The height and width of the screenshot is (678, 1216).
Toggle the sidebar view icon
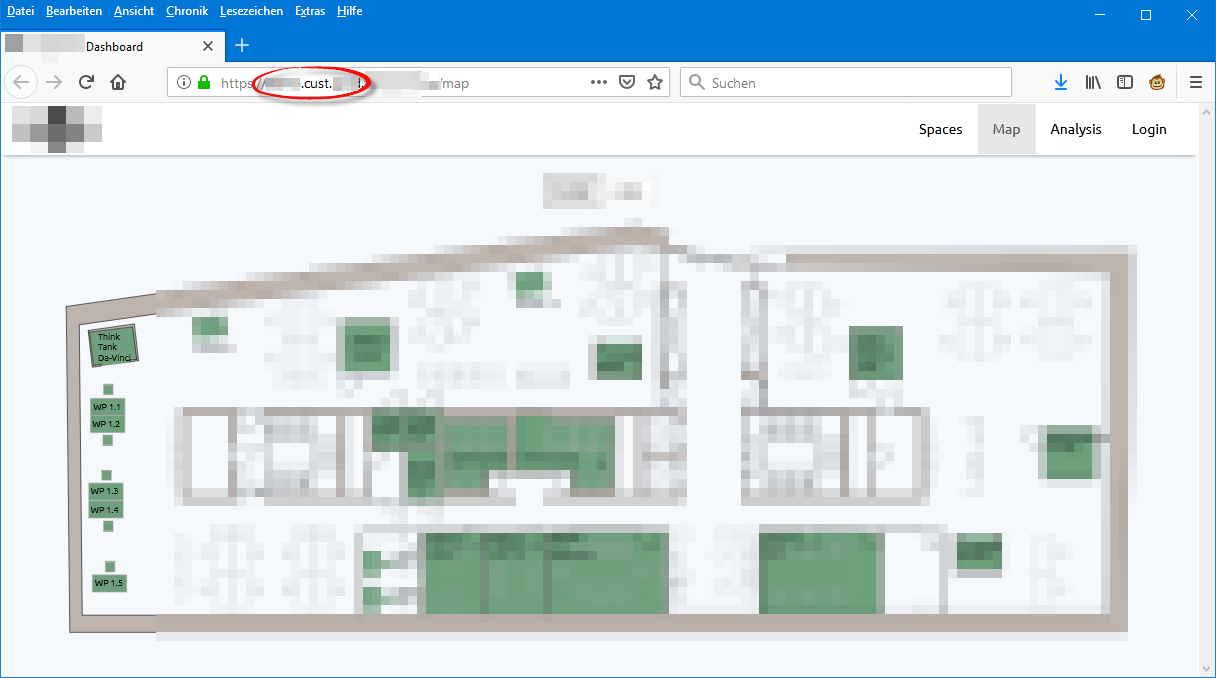(x=1125, y=83)
